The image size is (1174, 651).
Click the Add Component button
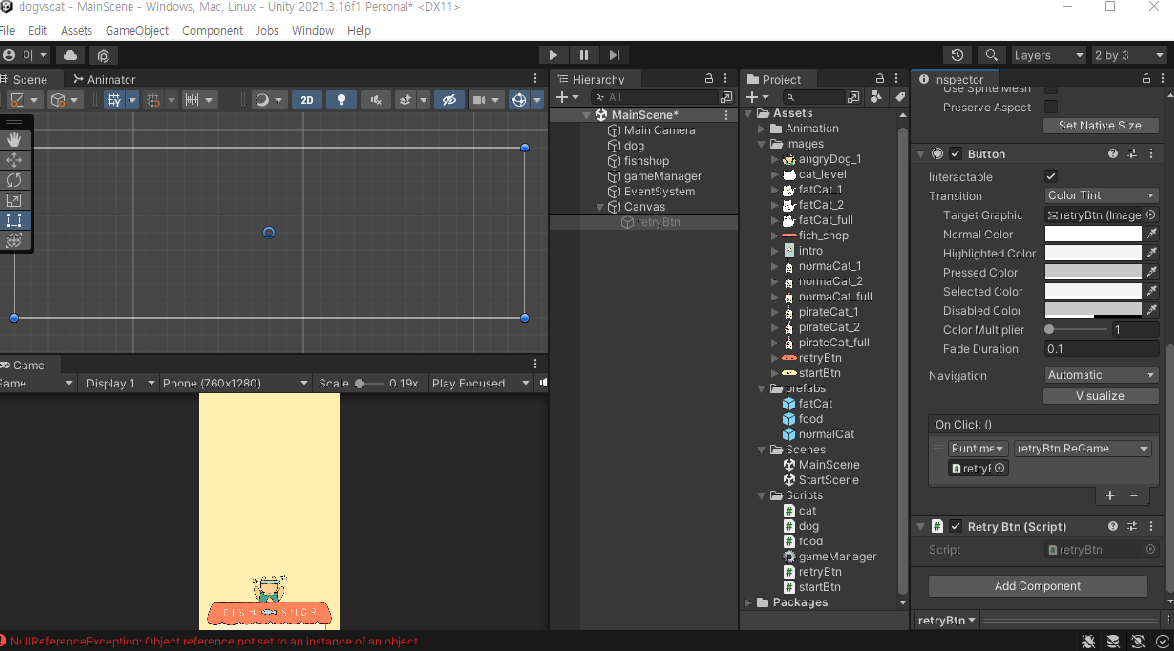[x=1038, y=586]
